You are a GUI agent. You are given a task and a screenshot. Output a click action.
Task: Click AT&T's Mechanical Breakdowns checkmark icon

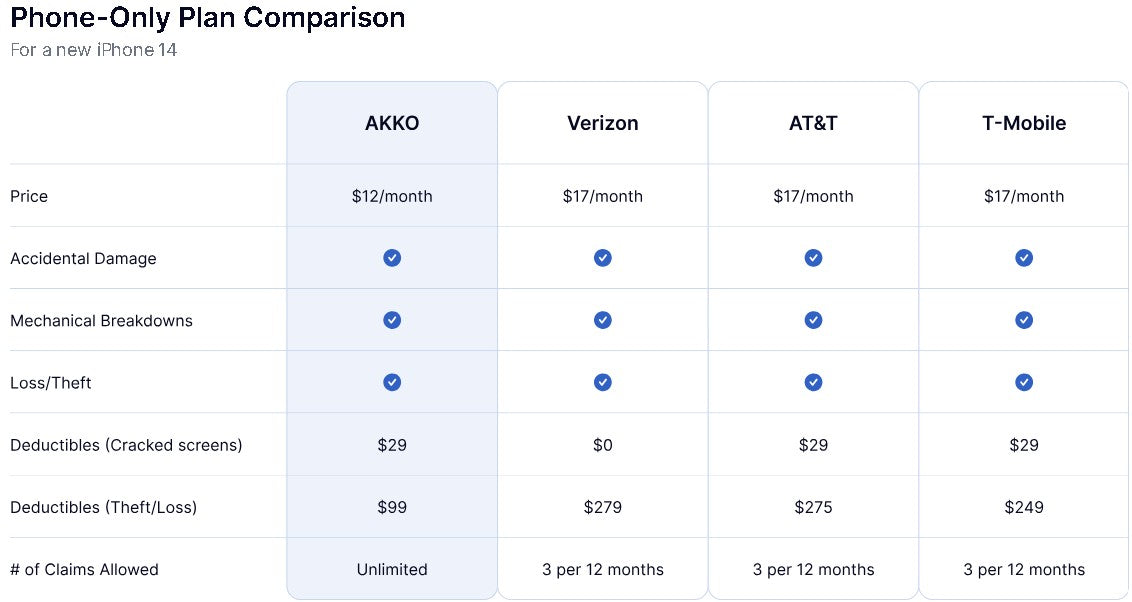coord(813,320)
